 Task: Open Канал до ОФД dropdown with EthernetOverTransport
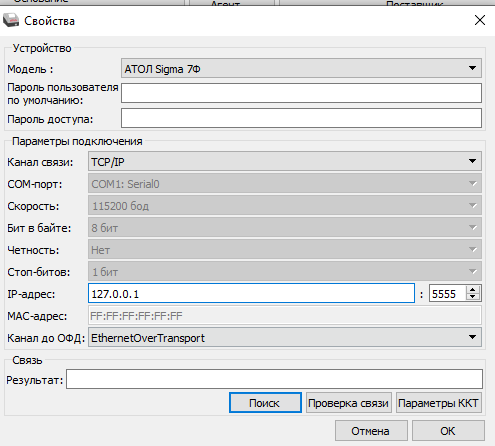(285, 337)
